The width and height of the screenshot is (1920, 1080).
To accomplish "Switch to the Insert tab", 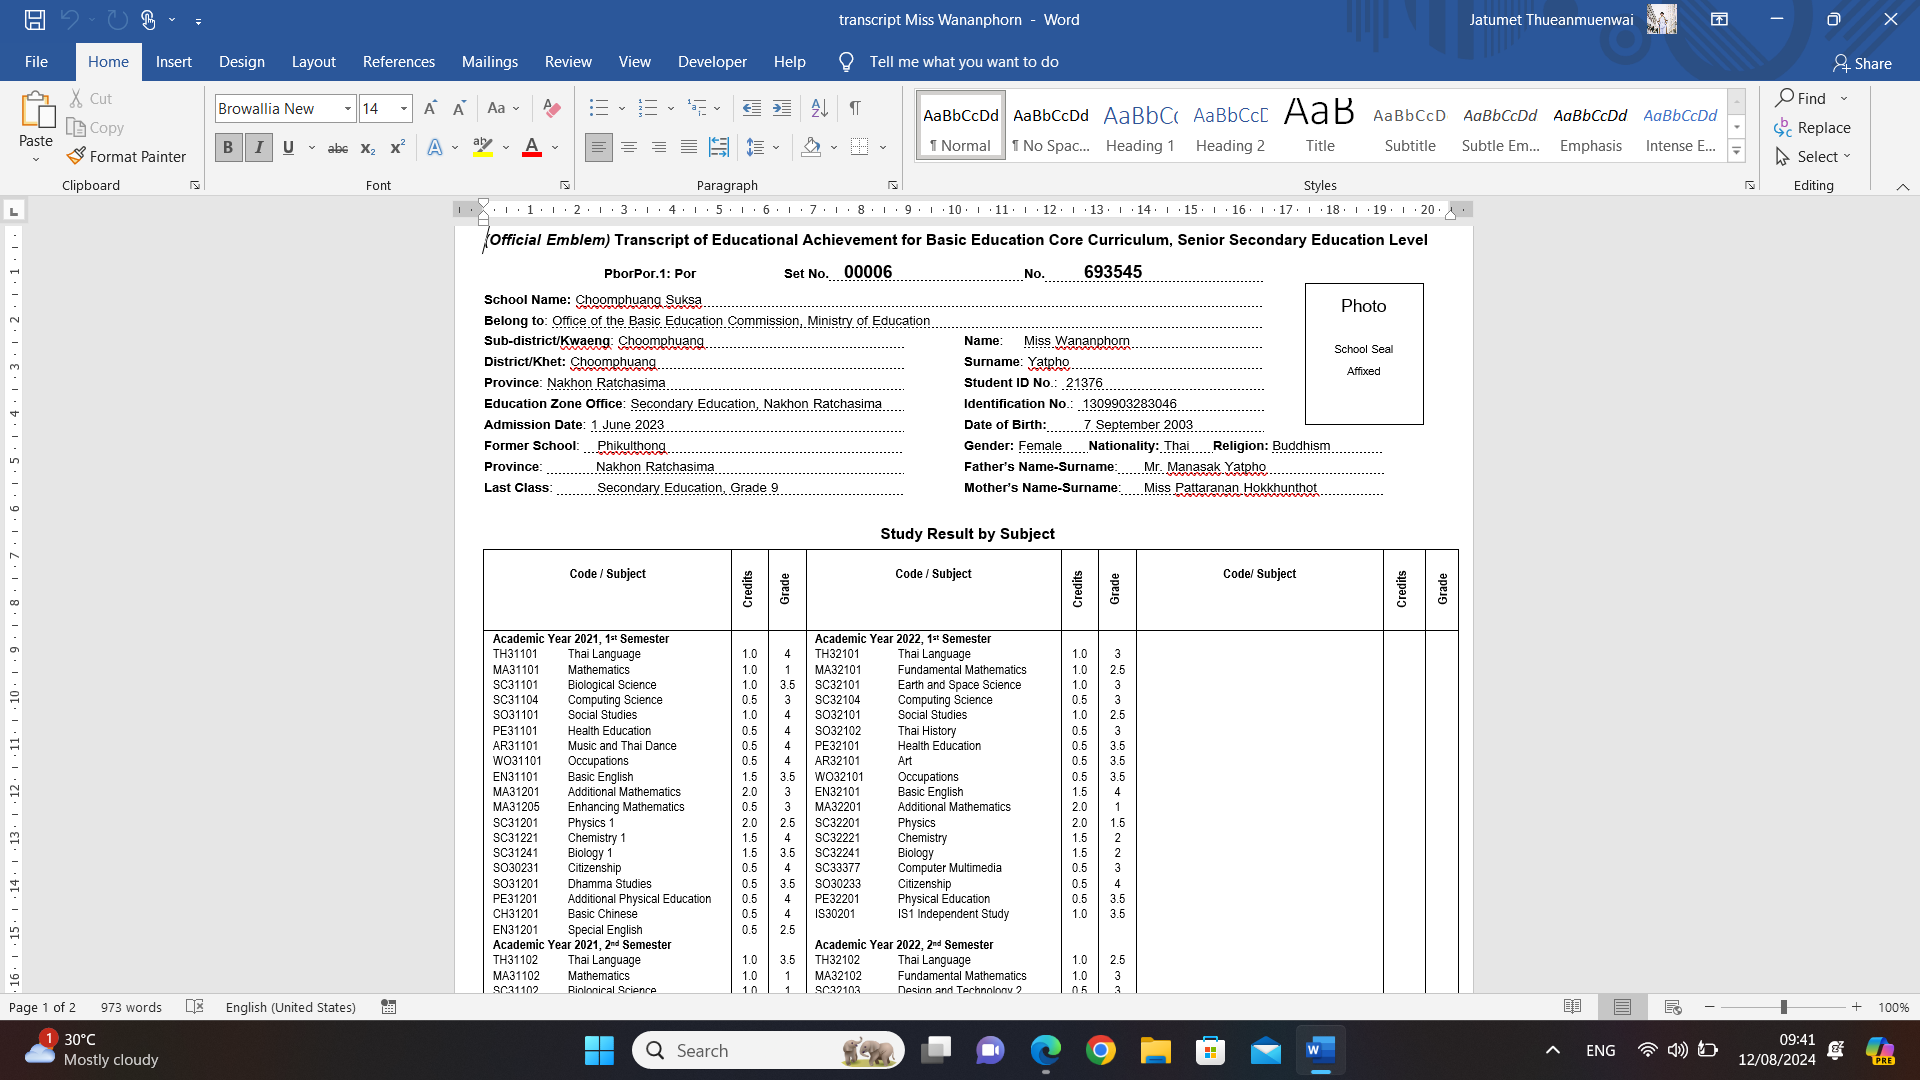I will tap(174, 62).
